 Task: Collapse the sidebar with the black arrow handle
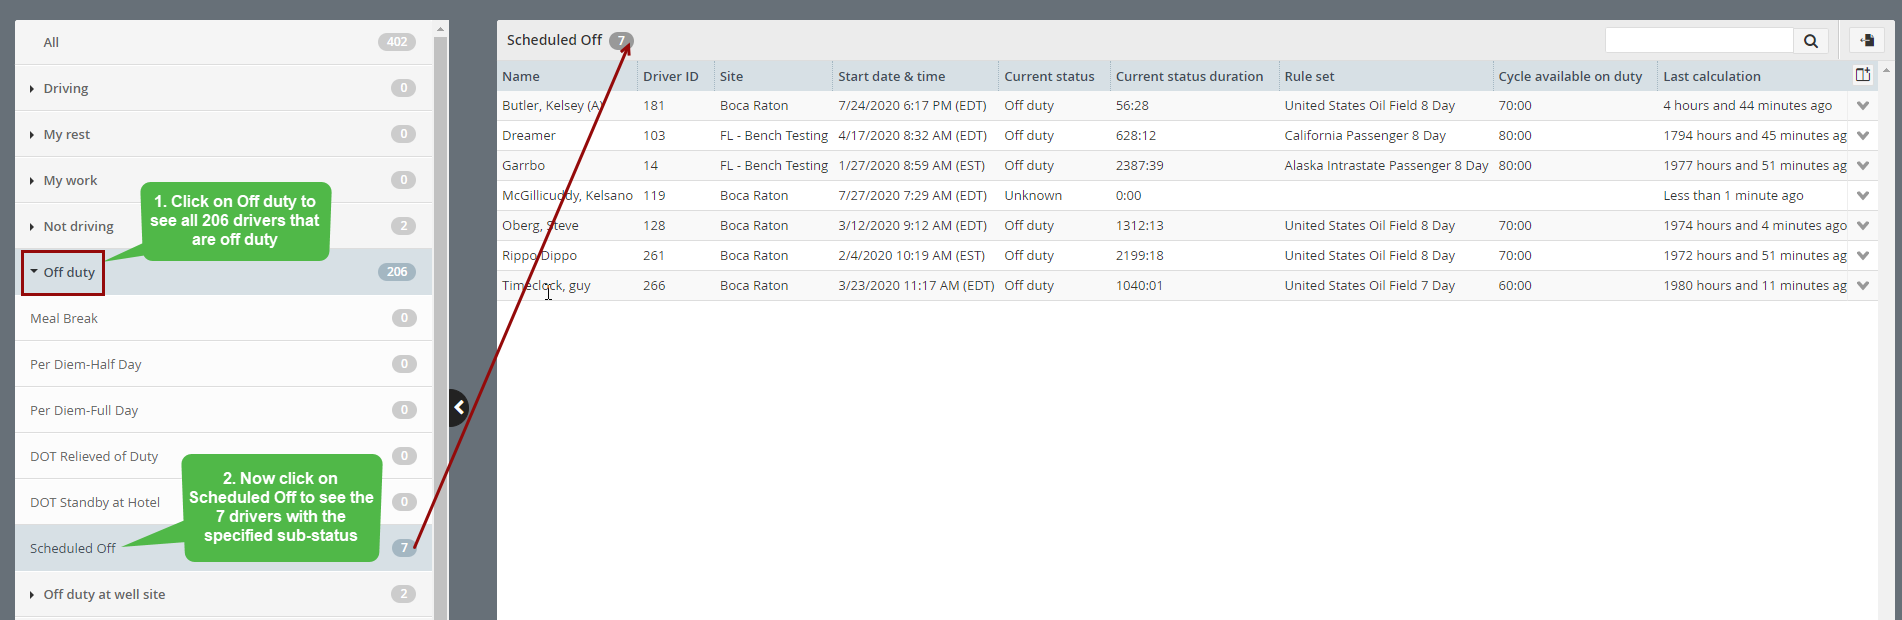tap(459, 407)
